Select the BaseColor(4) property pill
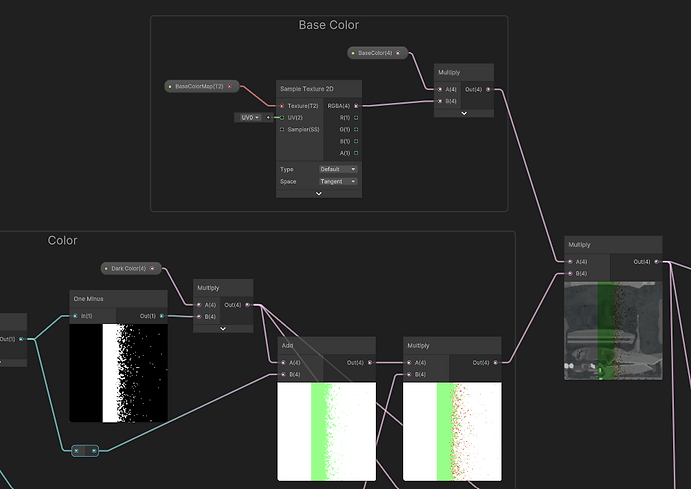 click(x=377, y=53)
